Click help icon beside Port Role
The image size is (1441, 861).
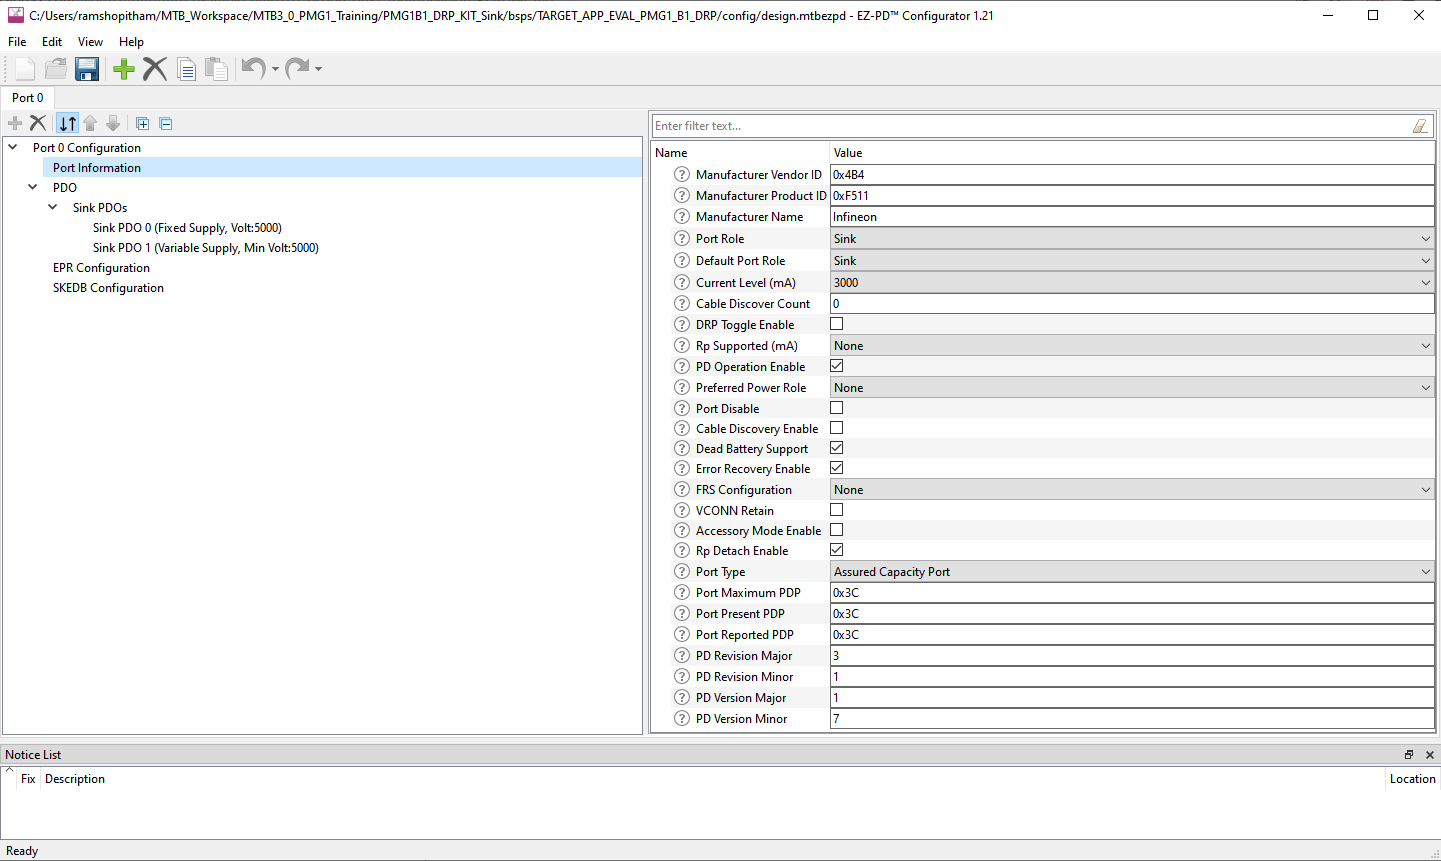(x=682, y=238)
